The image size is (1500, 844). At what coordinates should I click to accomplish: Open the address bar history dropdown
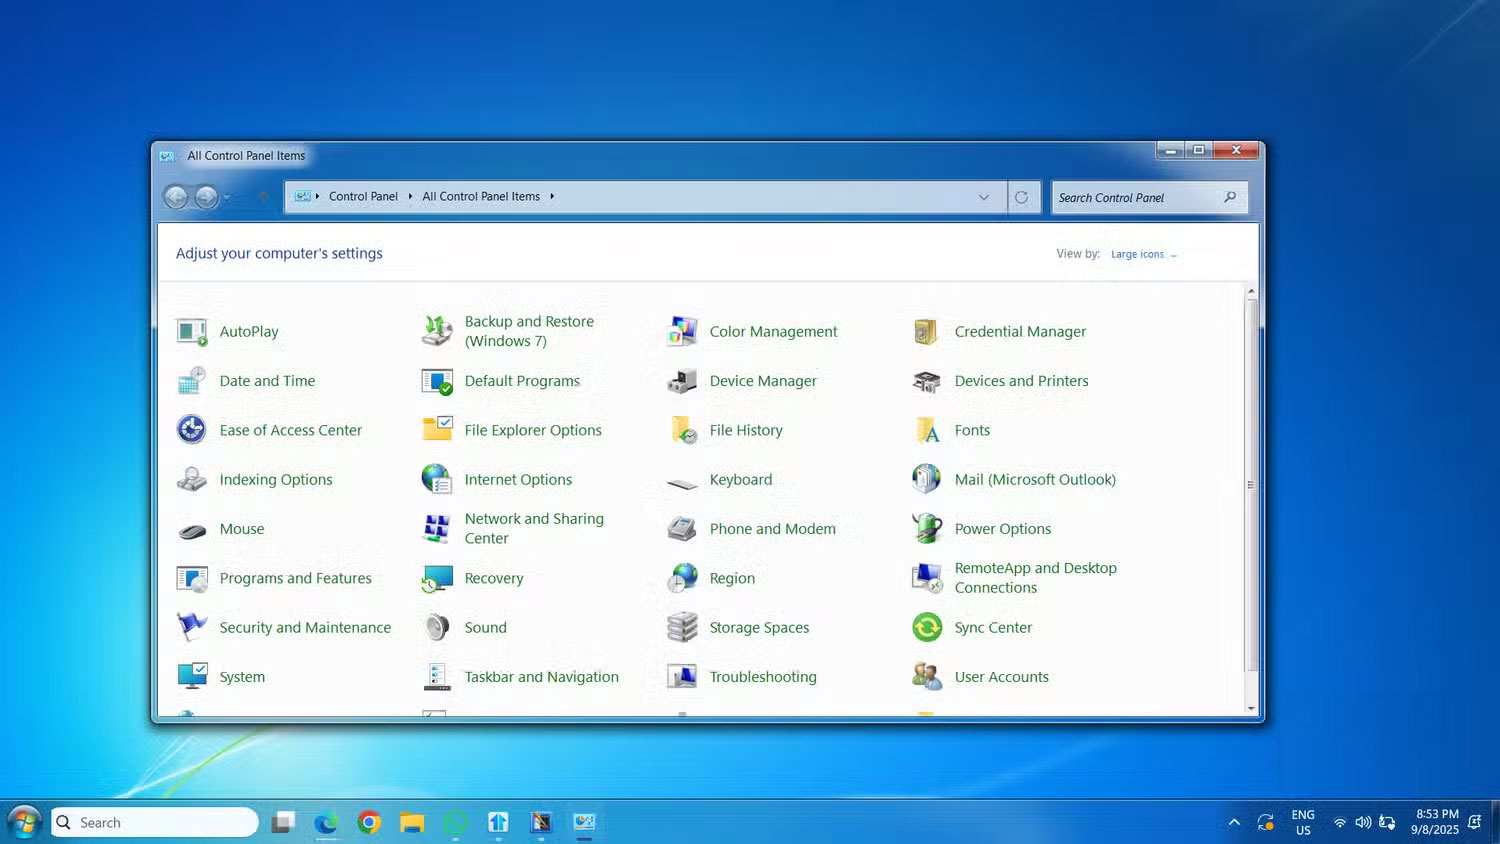point(983,197)
